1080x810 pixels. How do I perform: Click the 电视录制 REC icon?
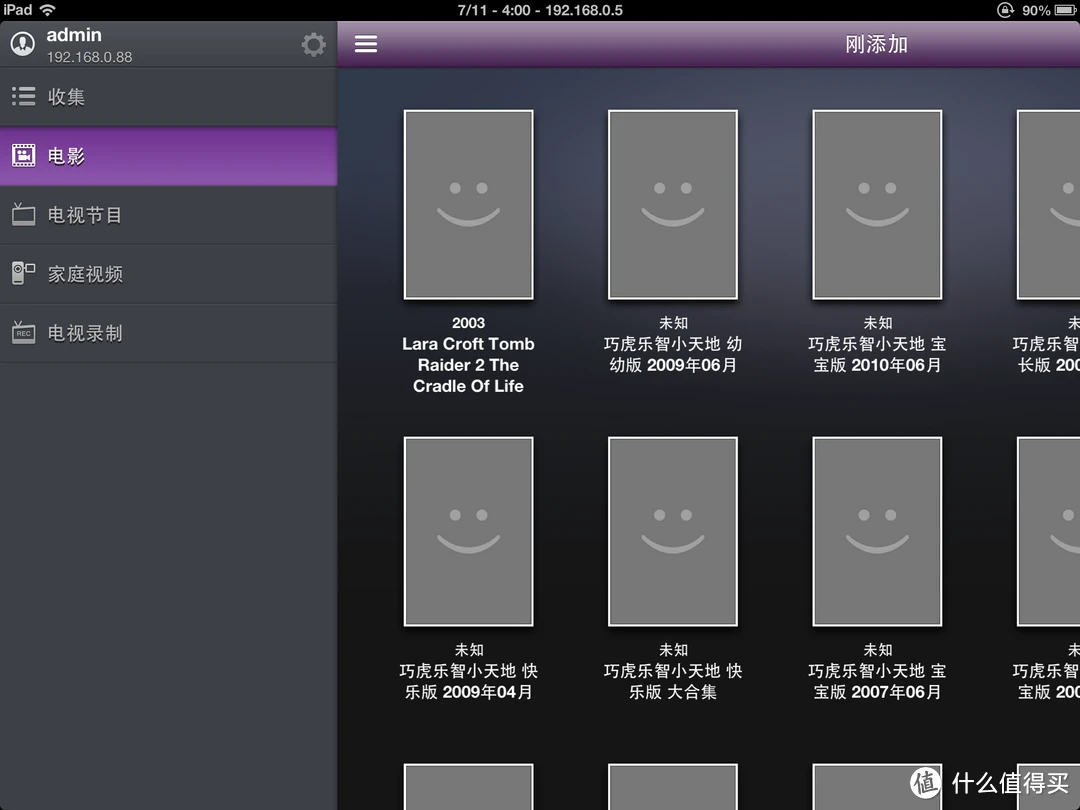(x=23, y=333)
